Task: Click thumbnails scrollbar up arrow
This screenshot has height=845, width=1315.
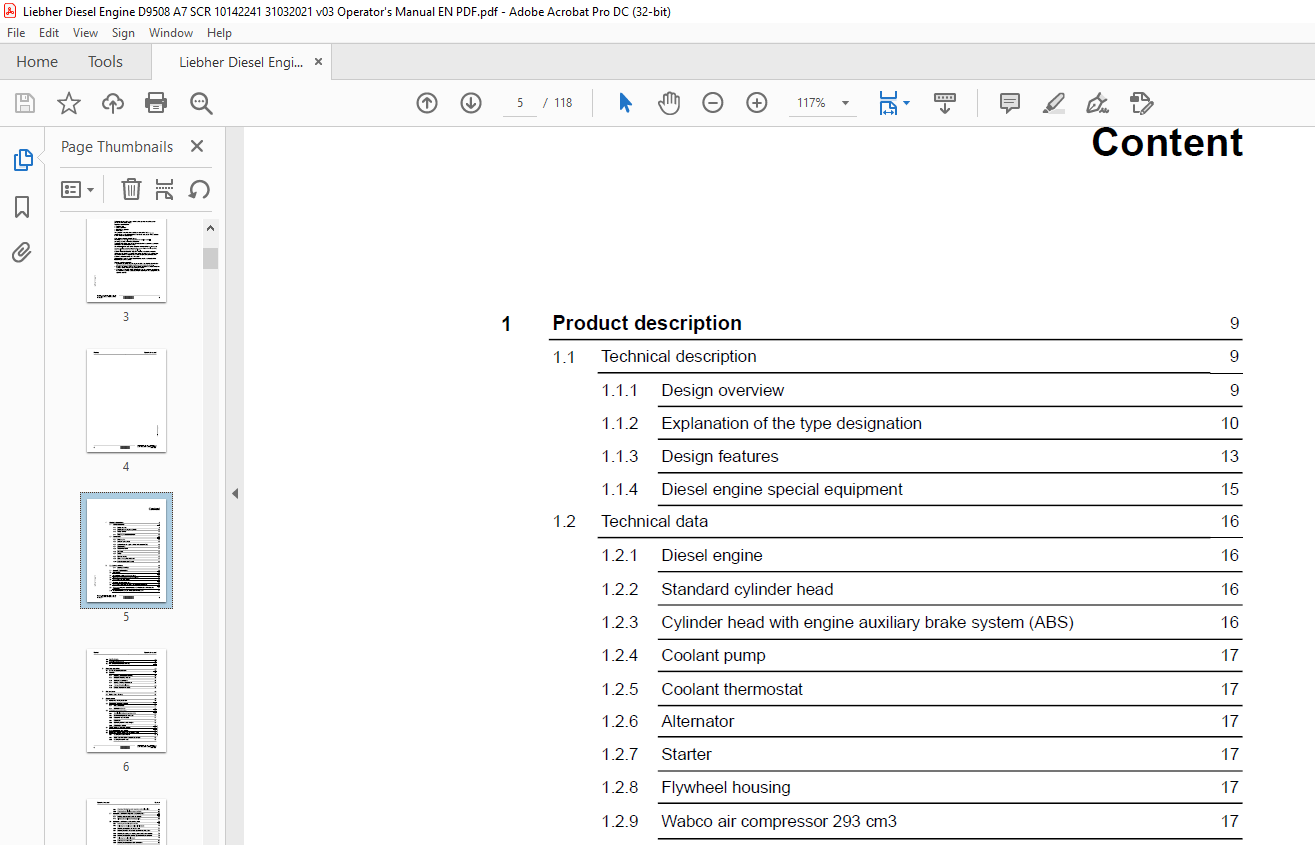Action: [210, 228]
